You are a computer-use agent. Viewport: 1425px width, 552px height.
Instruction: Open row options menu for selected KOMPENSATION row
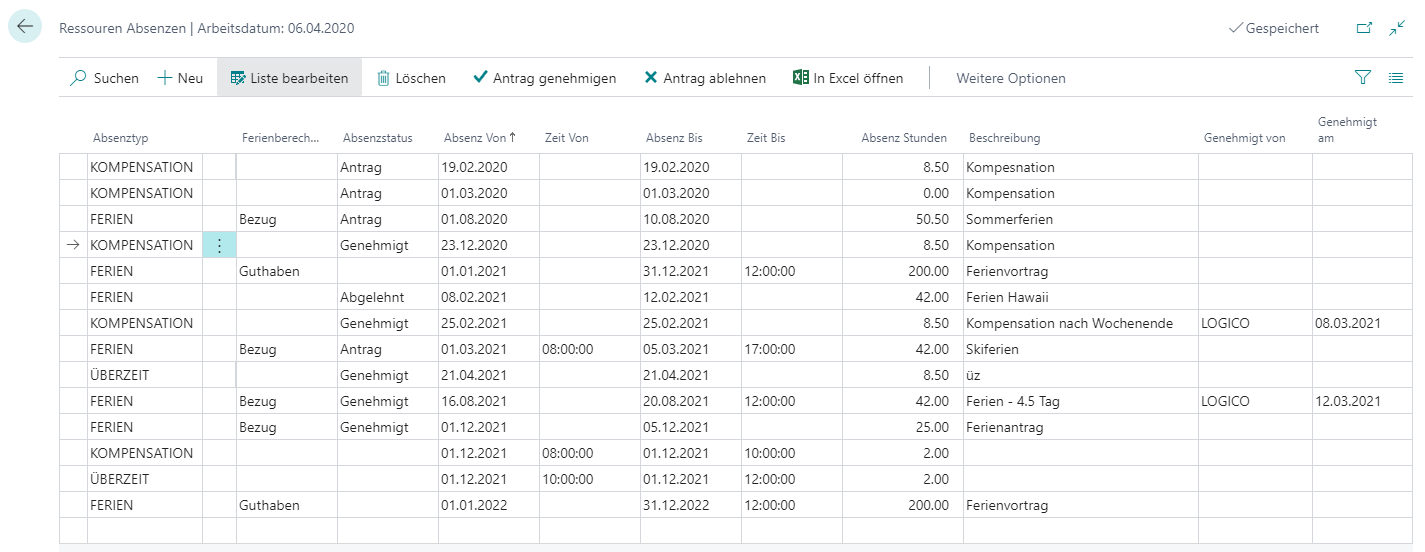(220, 245)
